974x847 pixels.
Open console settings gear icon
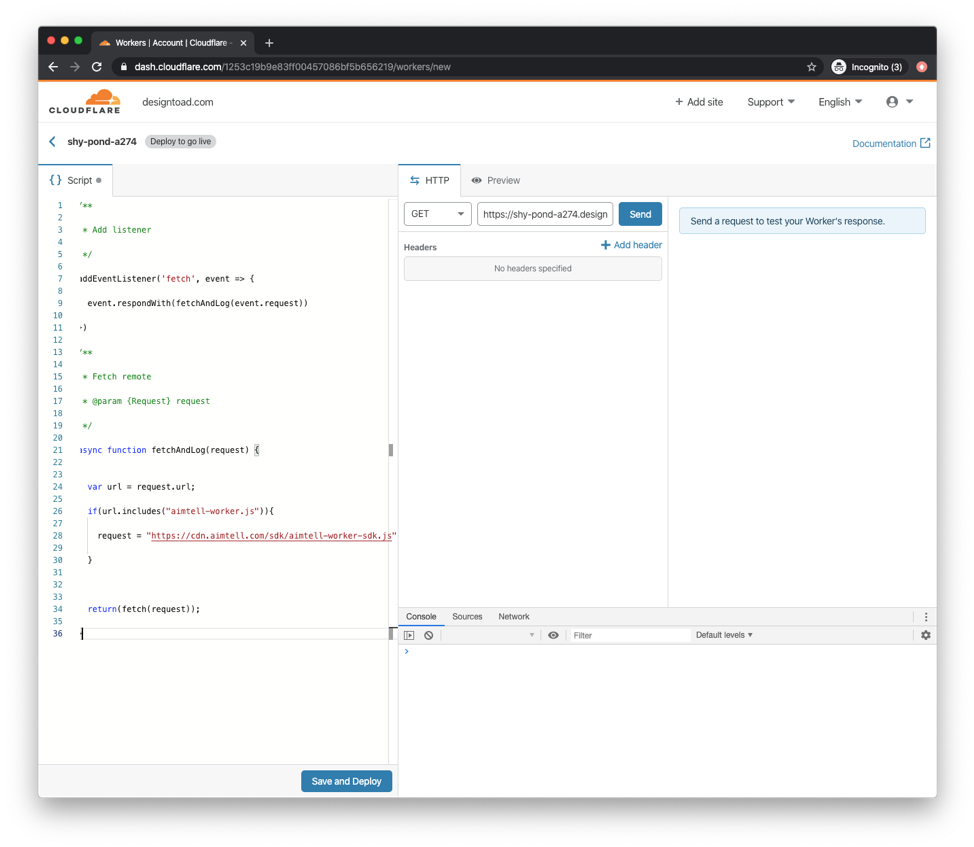925,635
